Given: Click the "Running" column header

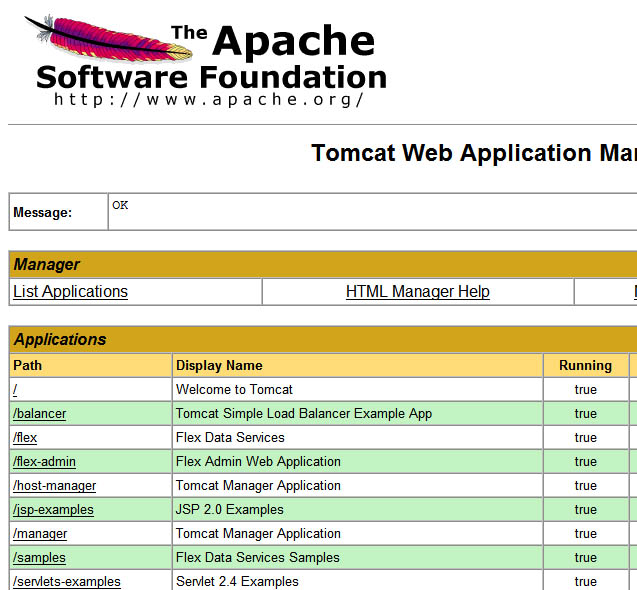Looking at the screenshot, I should [x=585, y=365].
